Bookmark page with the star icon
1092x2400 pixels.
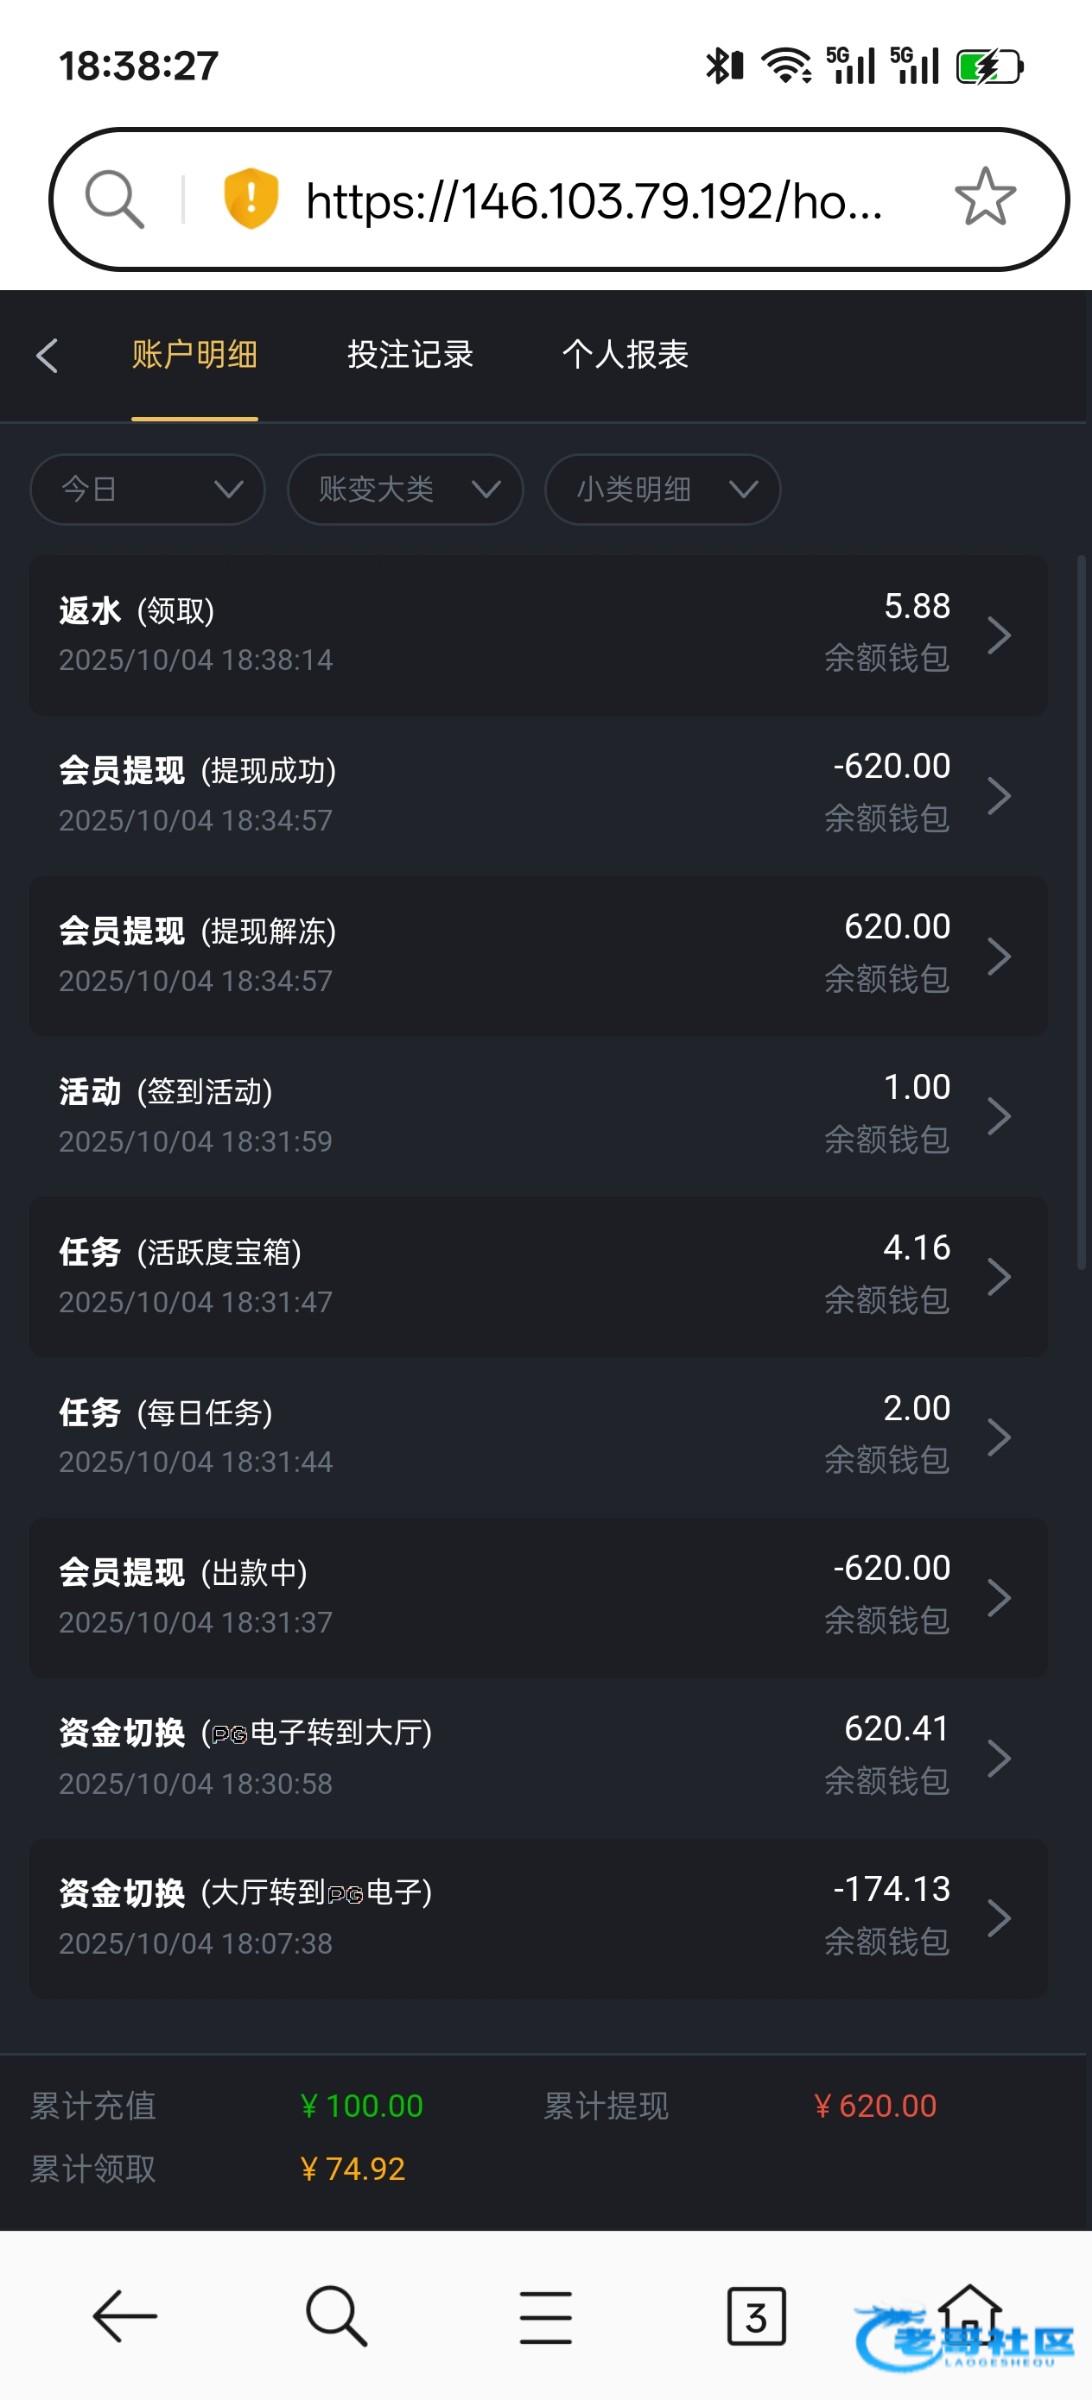coord(984,197)
